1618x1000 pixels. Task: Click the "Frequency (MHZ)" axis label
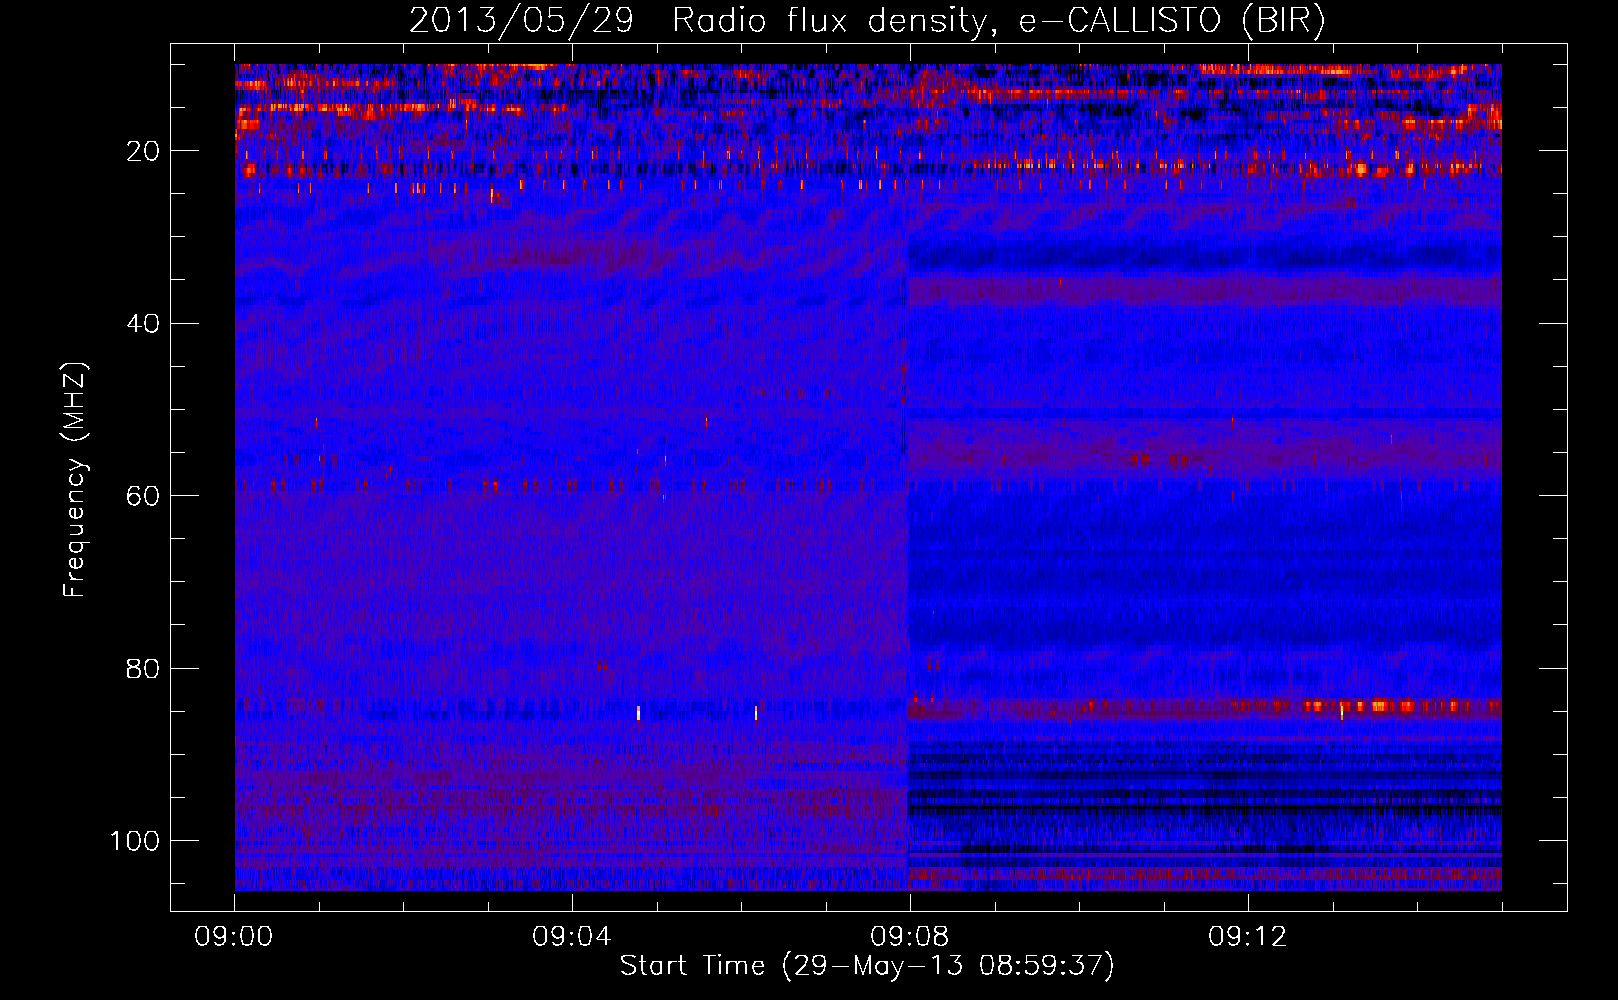[75, 480]
